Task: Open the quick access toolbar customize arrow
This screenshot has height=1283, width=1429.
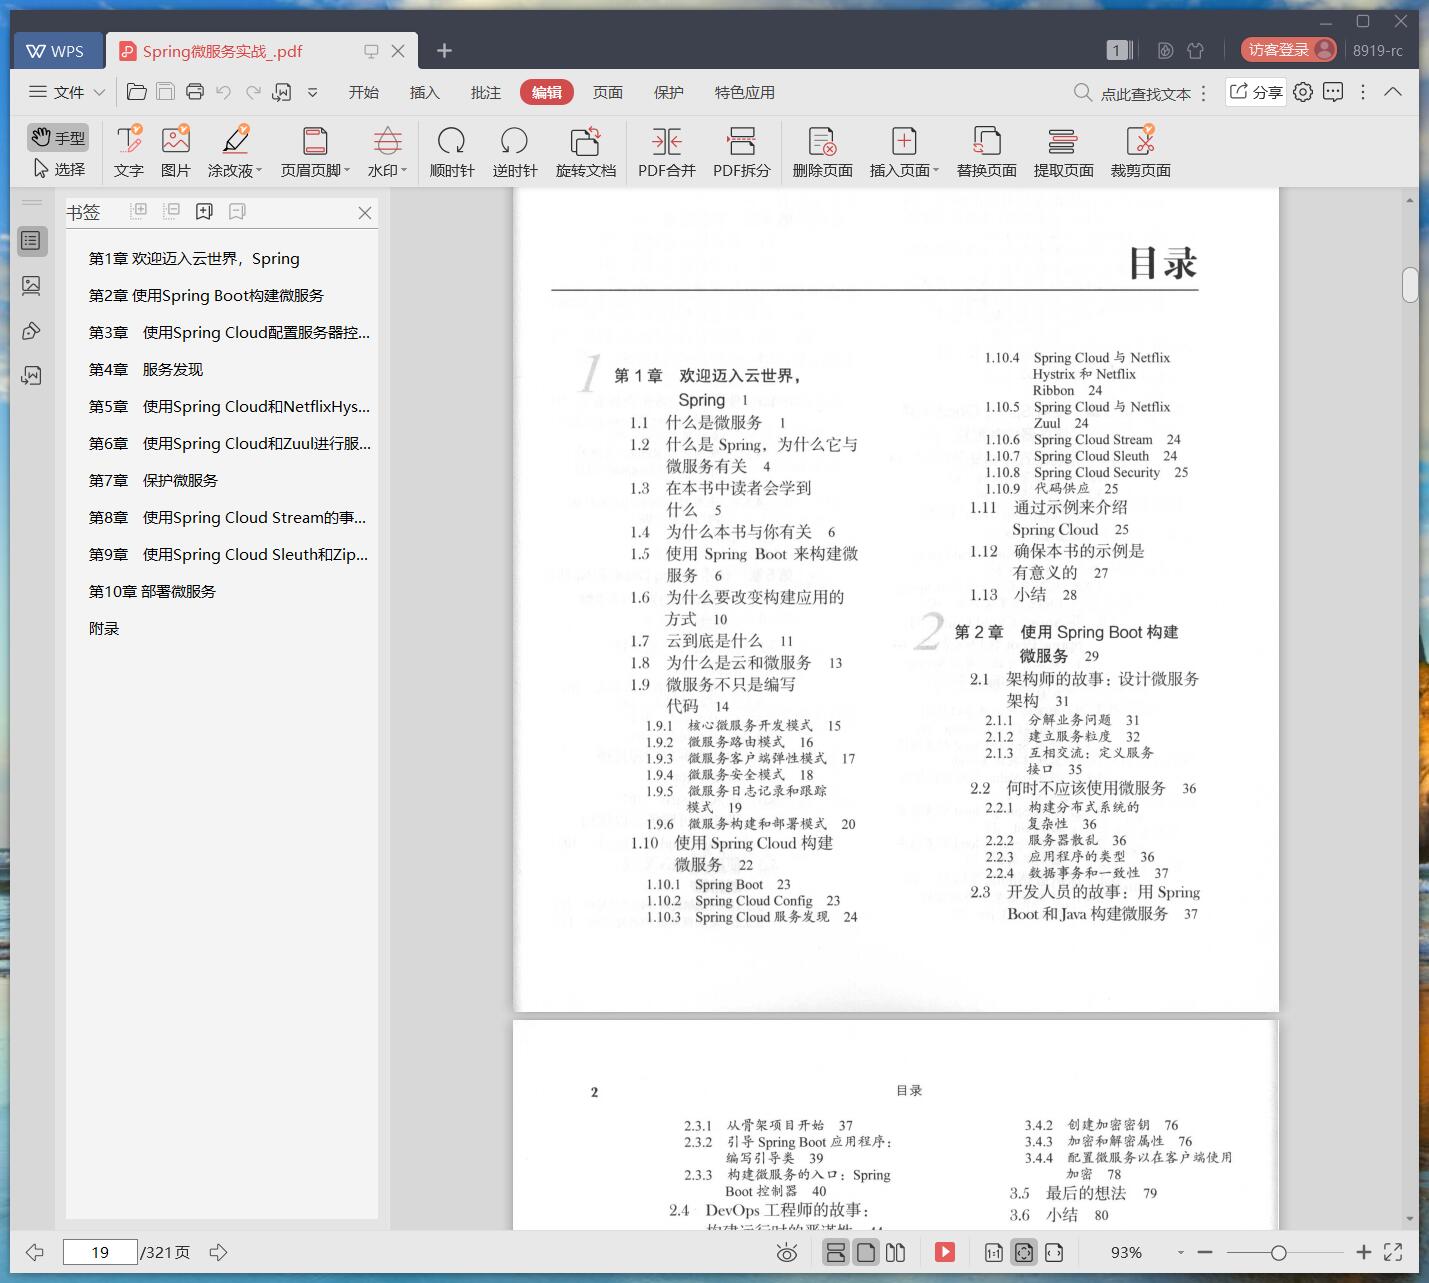Action: click(x=312, y=92)
